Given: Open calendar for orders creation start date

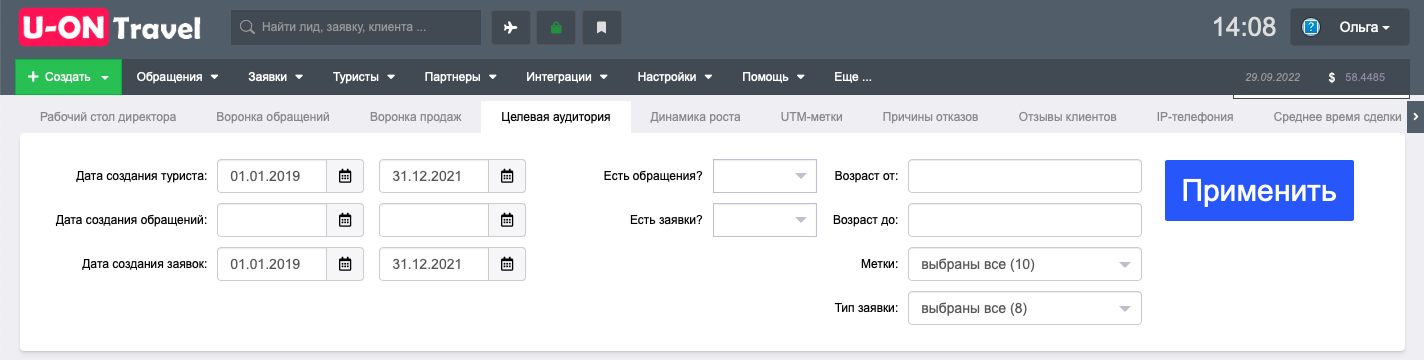Looking at the screenshot, I should (x=345, y=264).
